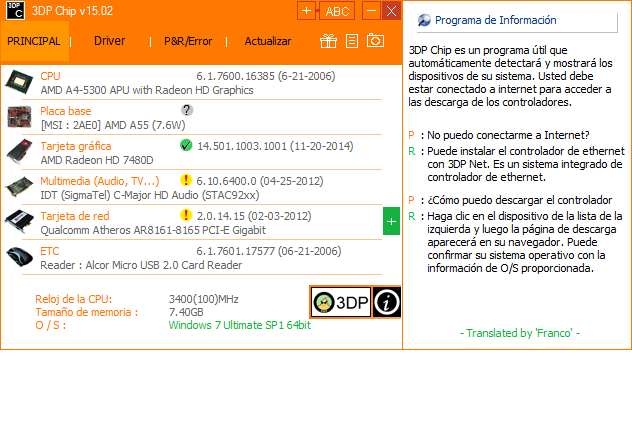
Task: Click the CPU chip icon
Action: coord(19,82)
